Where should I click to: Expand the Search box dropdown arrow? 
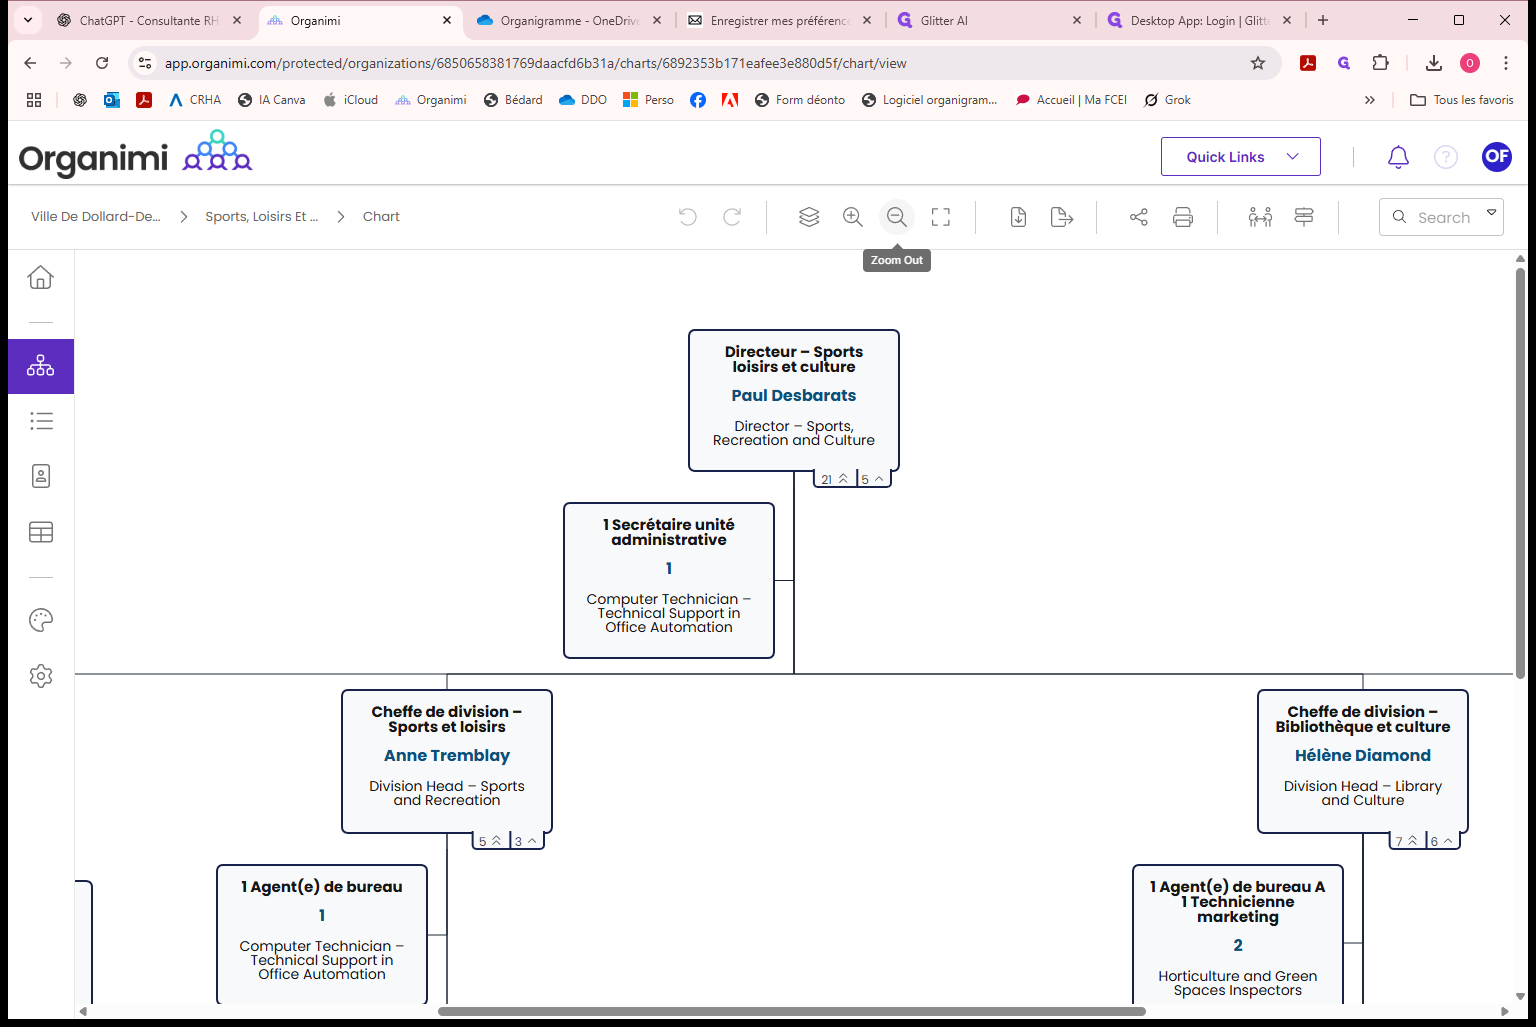(x=1492, y=213)
